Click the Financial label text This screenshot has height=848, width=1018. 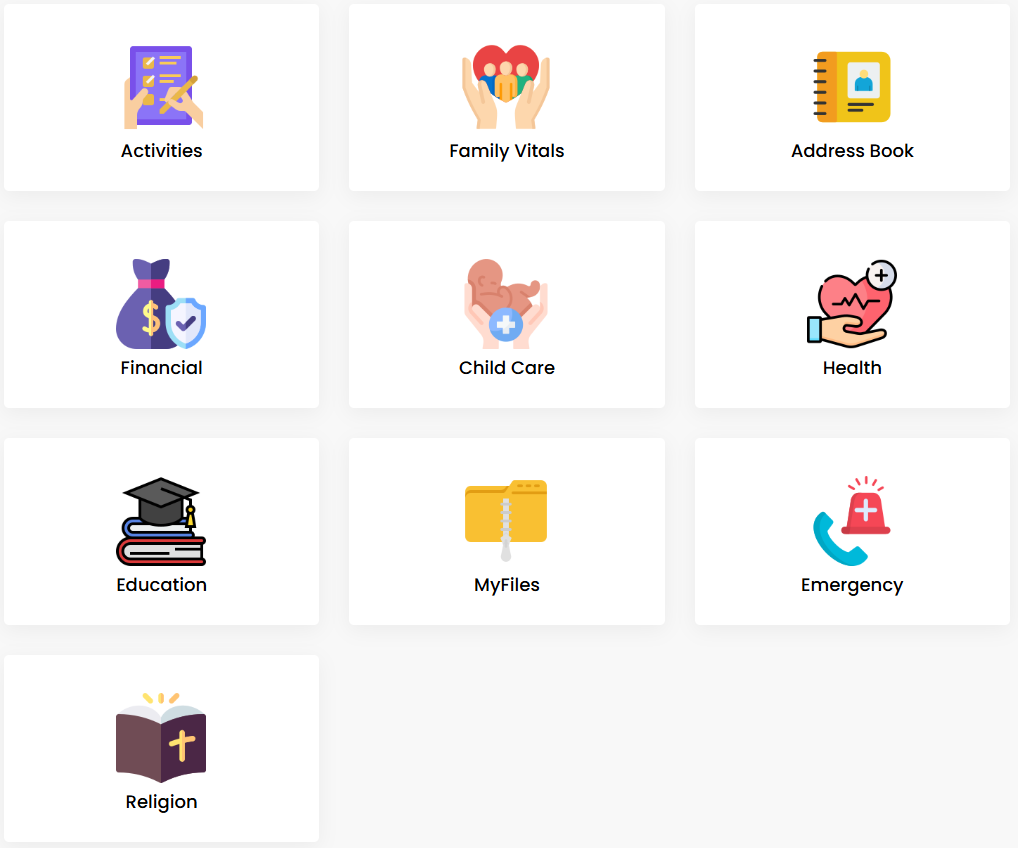161,368
